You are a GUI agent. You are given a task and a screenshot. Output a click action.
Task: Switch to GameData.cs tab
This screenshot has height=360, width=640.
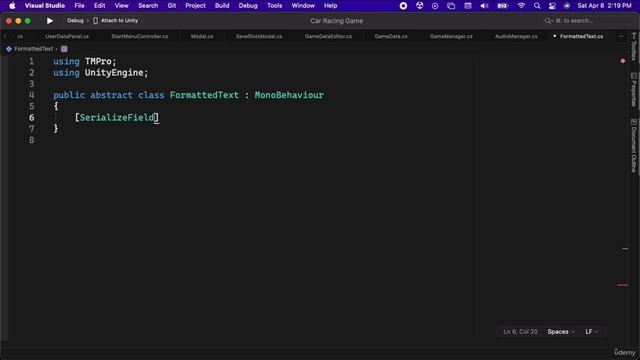click(391, 36)
